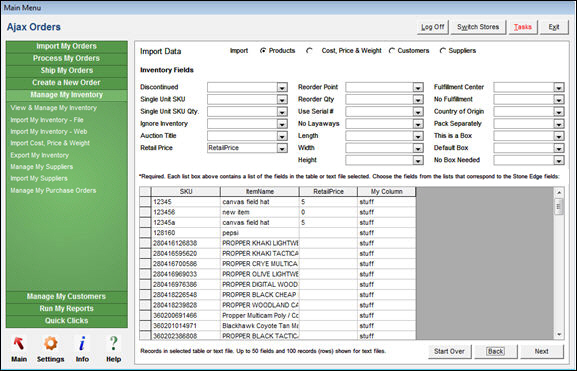Open the Default Box dropdown
Screen dimensions: 577x371
pyautogui.click(x=559, y=148)
